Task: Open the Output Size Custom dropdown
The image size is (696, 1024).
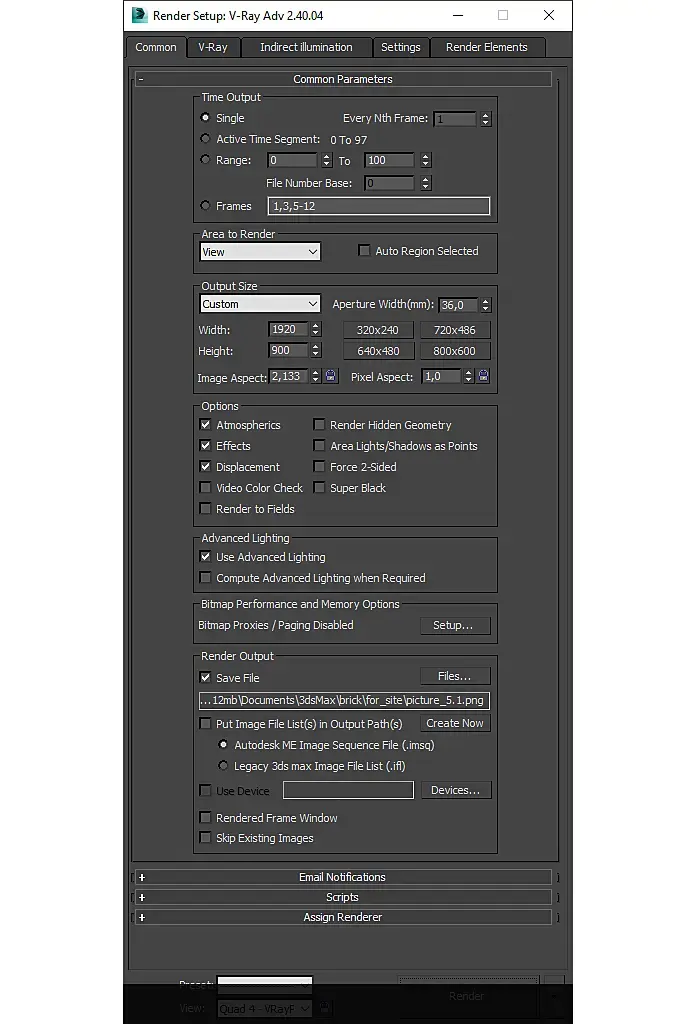Action: point(260,304)
